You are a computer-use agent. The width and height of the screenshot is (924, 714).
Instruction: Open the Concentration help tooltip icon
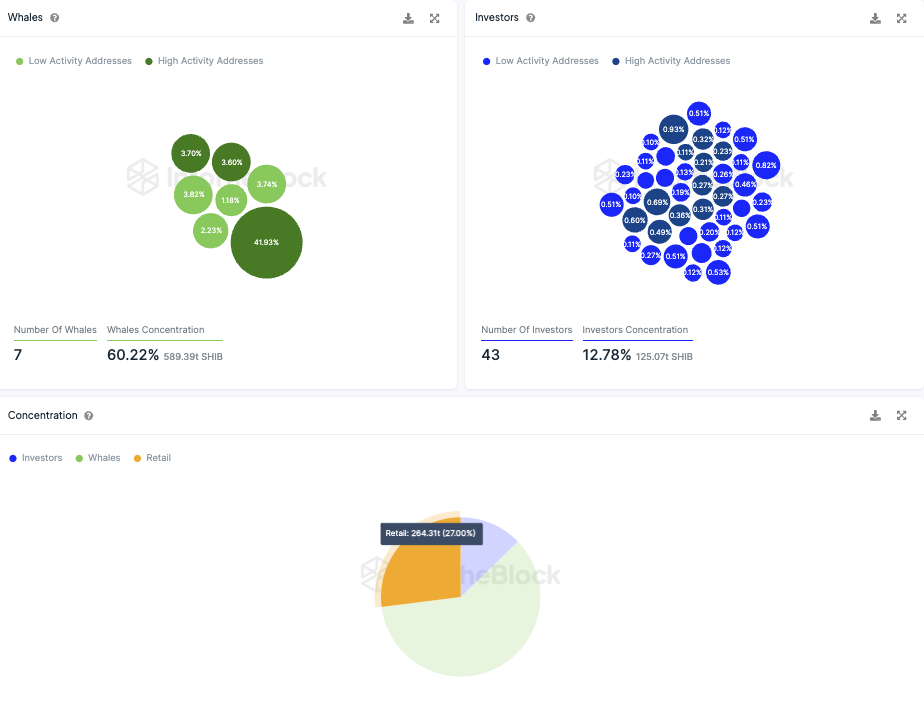[88, 415]
